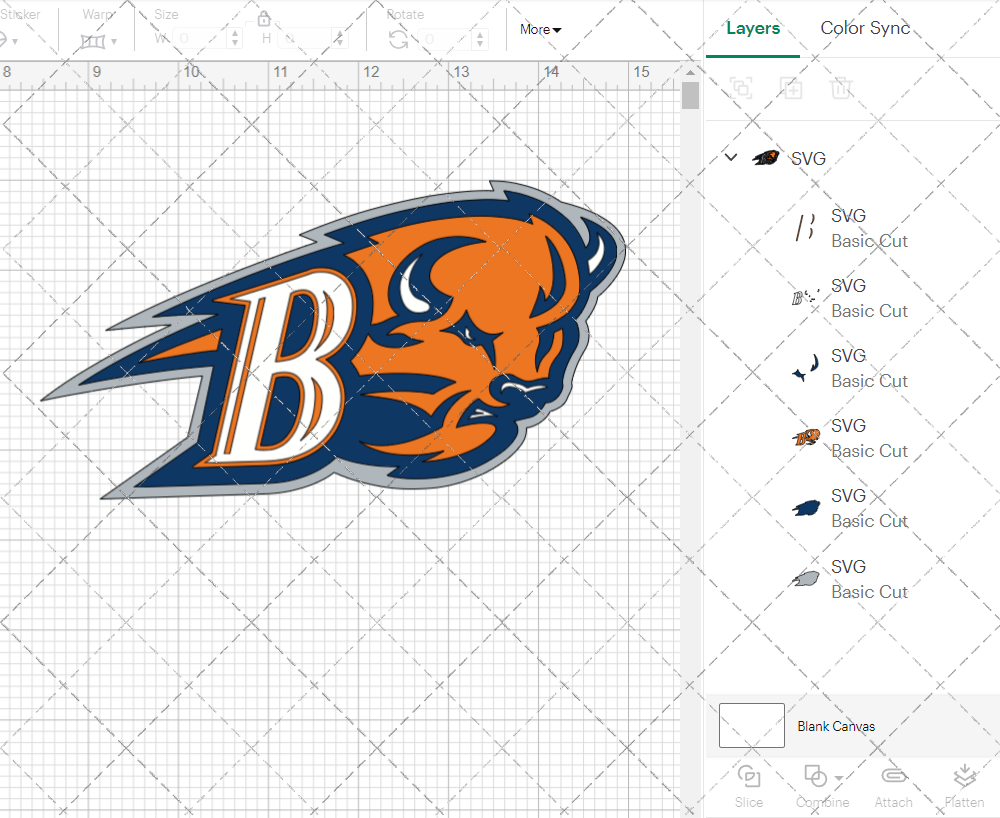This screenshot has height=818, width=1000.
Task: Switch to the Color Sync tab
Action: 865,28
